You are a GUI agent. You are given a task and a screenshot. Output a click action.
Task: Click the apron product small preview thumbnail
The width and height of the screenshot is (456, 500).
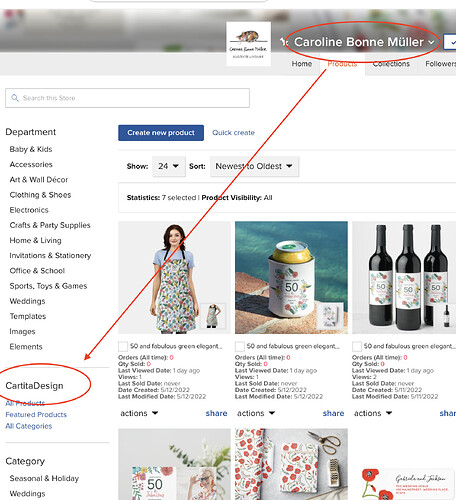(213, 316)
